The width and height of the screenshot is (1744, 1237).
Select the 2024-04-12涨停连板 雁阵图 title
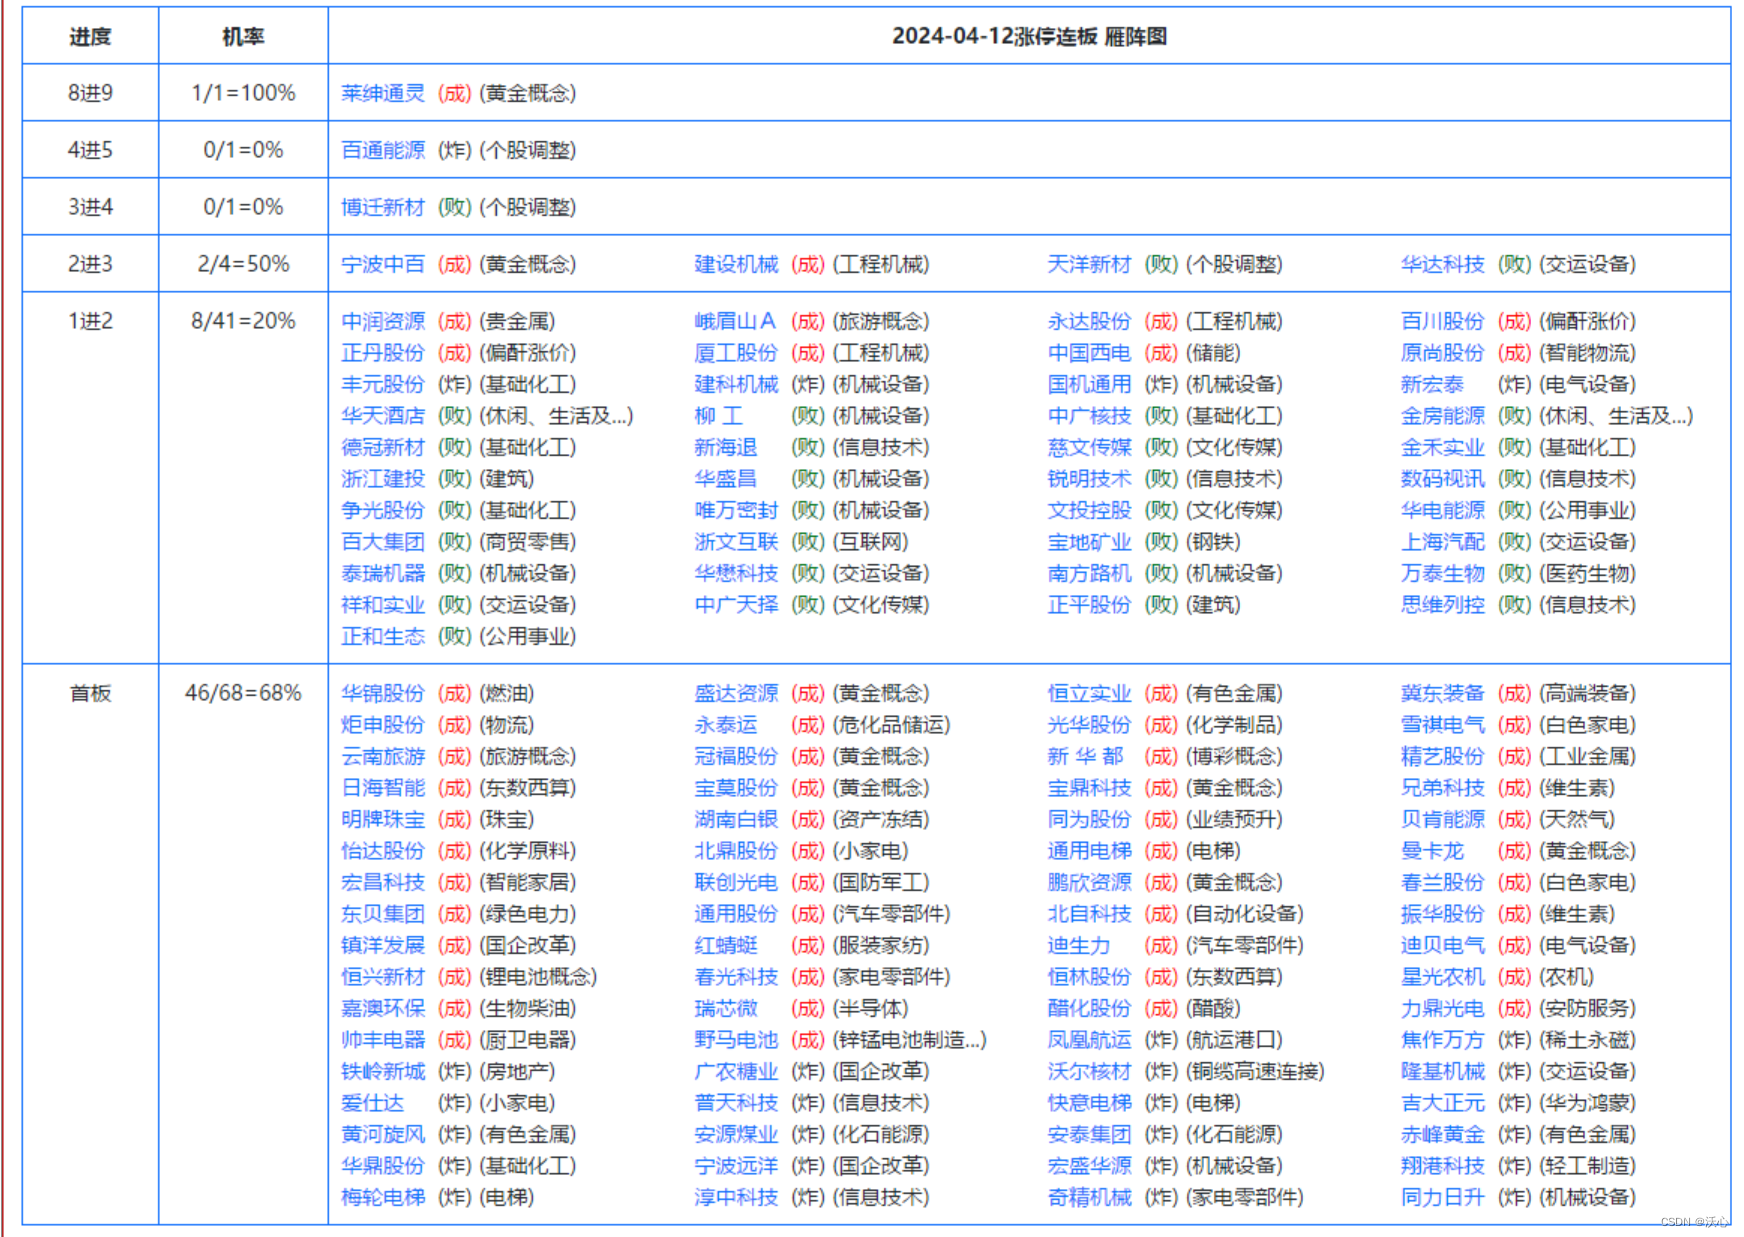1029,37
